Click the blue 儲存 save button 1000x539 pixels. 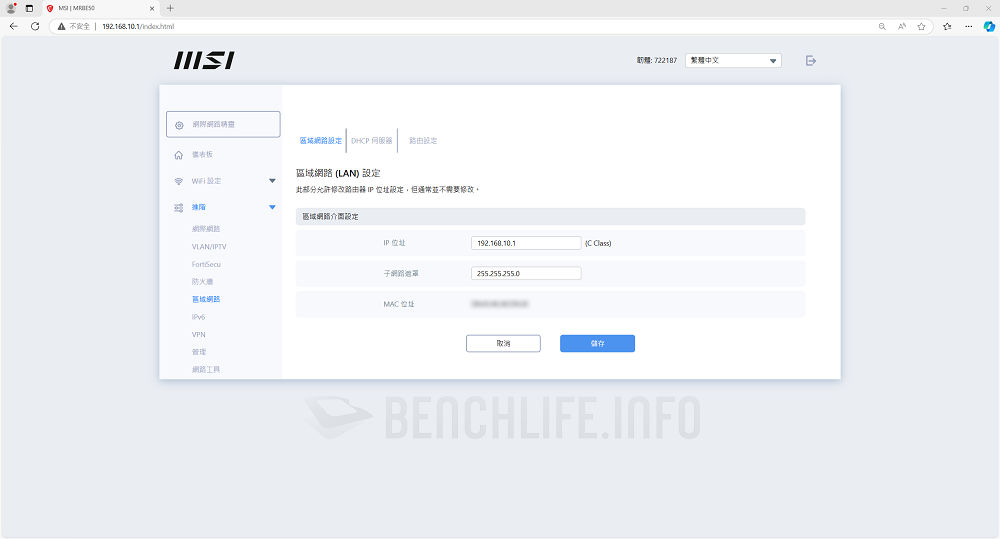pyautogui.click(x=598, y=343)
